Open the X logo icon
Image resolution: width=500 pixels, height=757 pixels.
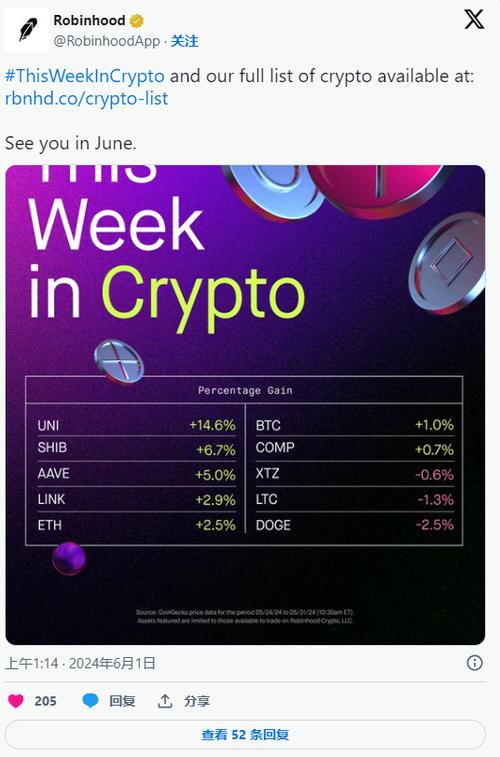(x=474, y=20)
